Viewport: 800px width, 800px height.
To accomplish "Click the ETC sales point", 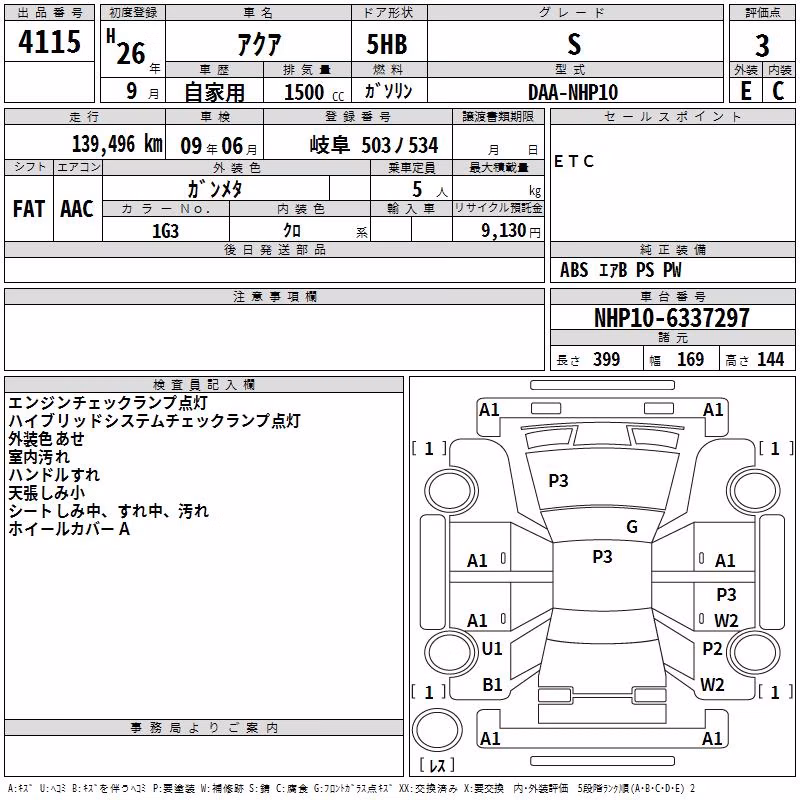I will pos(574,162).
